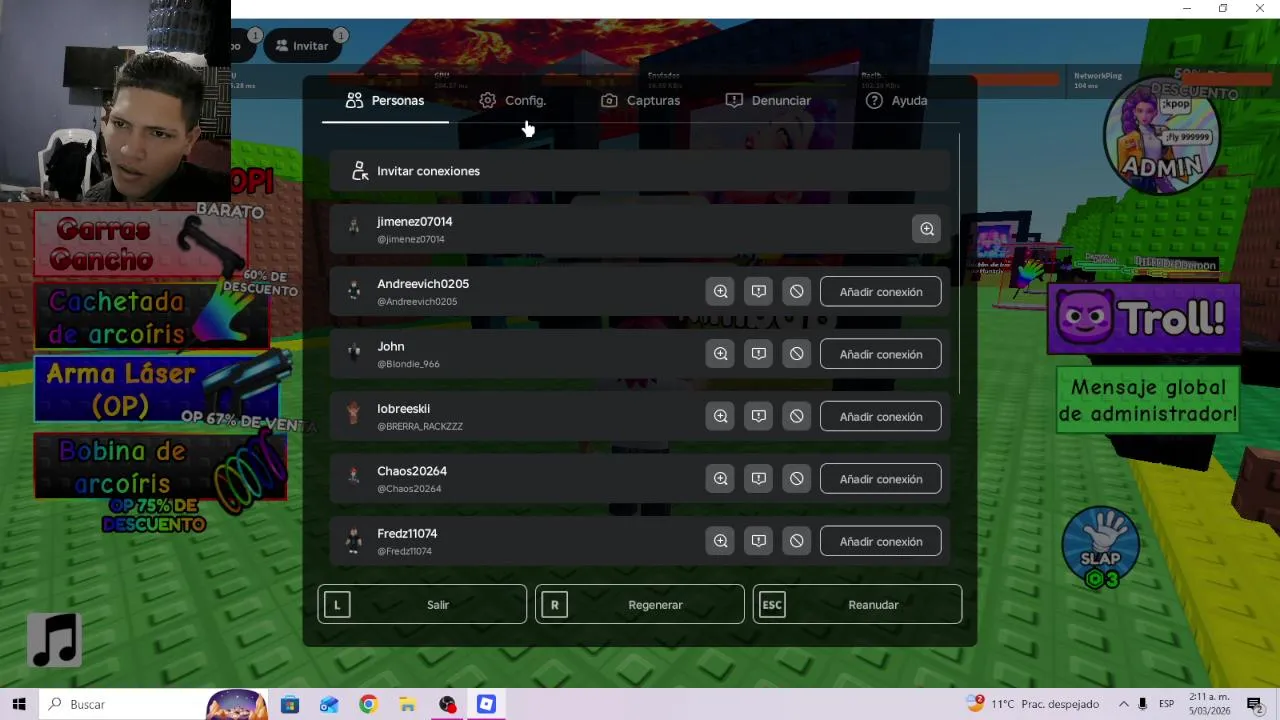The height and width of the screenshot is (720, 1280).
Task: Click the Regenerar button
Action: coord(639,604)
